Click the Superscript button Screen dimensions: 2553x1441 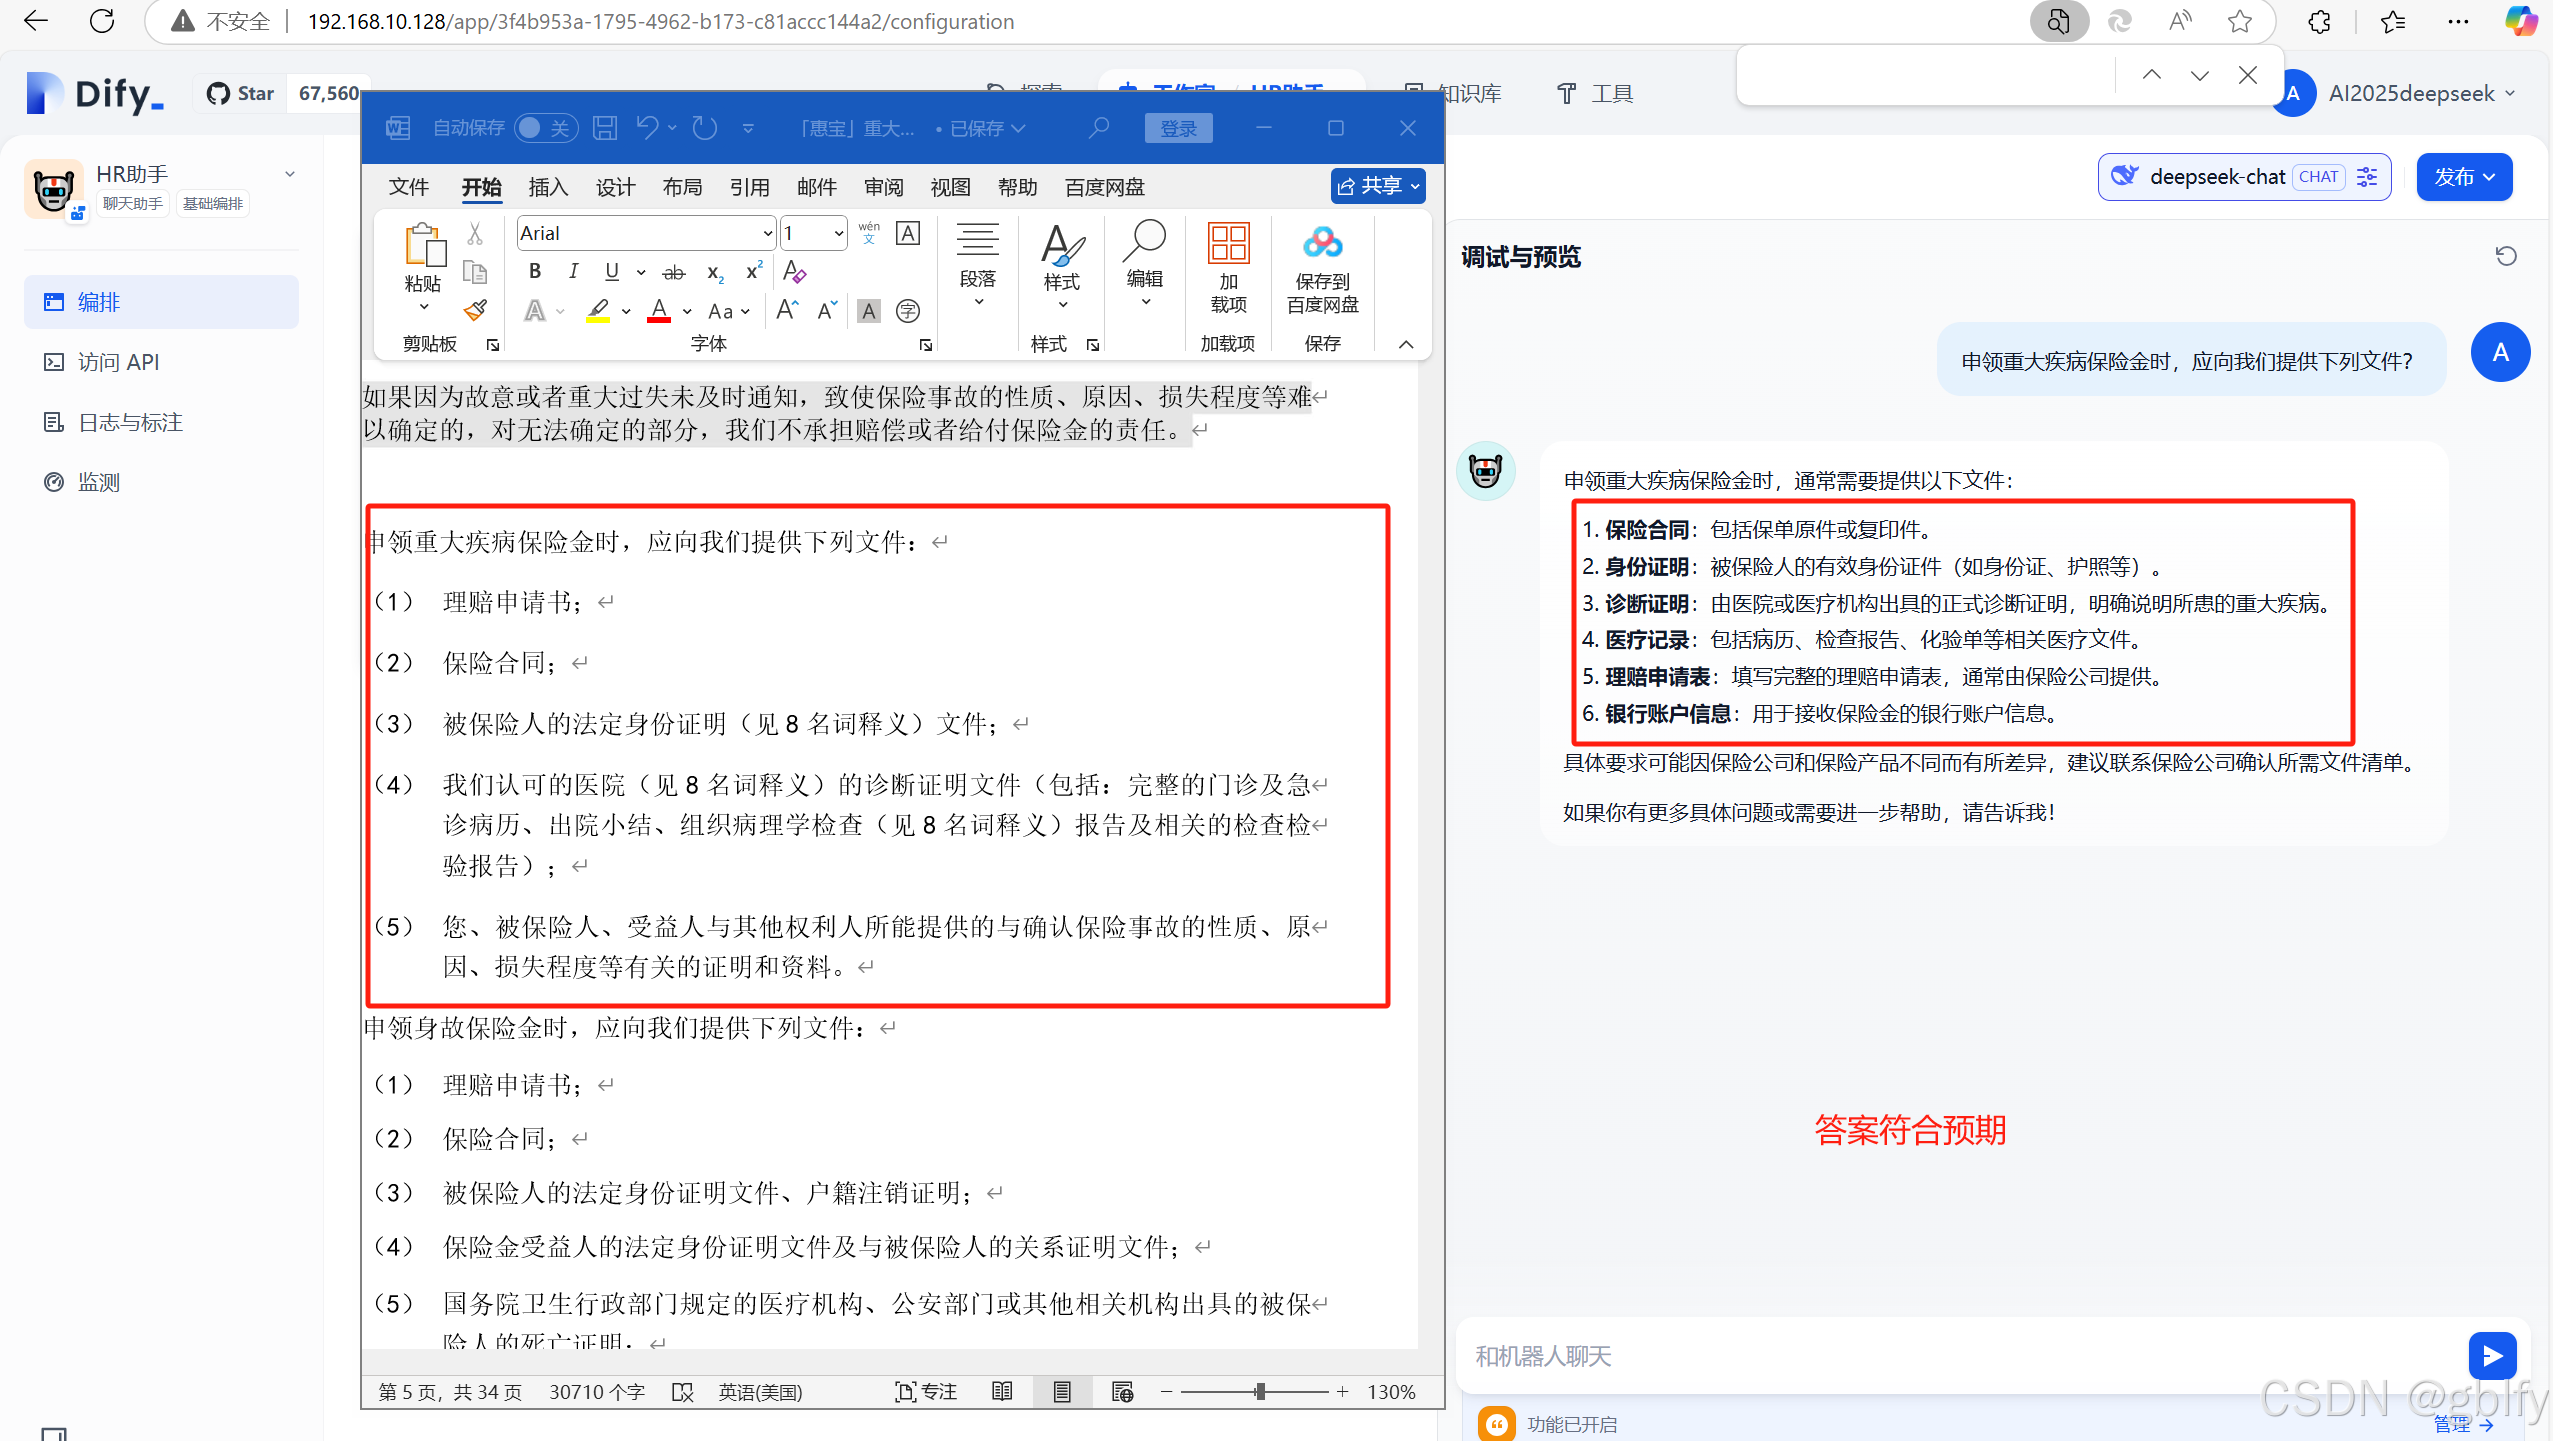point(754,271)
